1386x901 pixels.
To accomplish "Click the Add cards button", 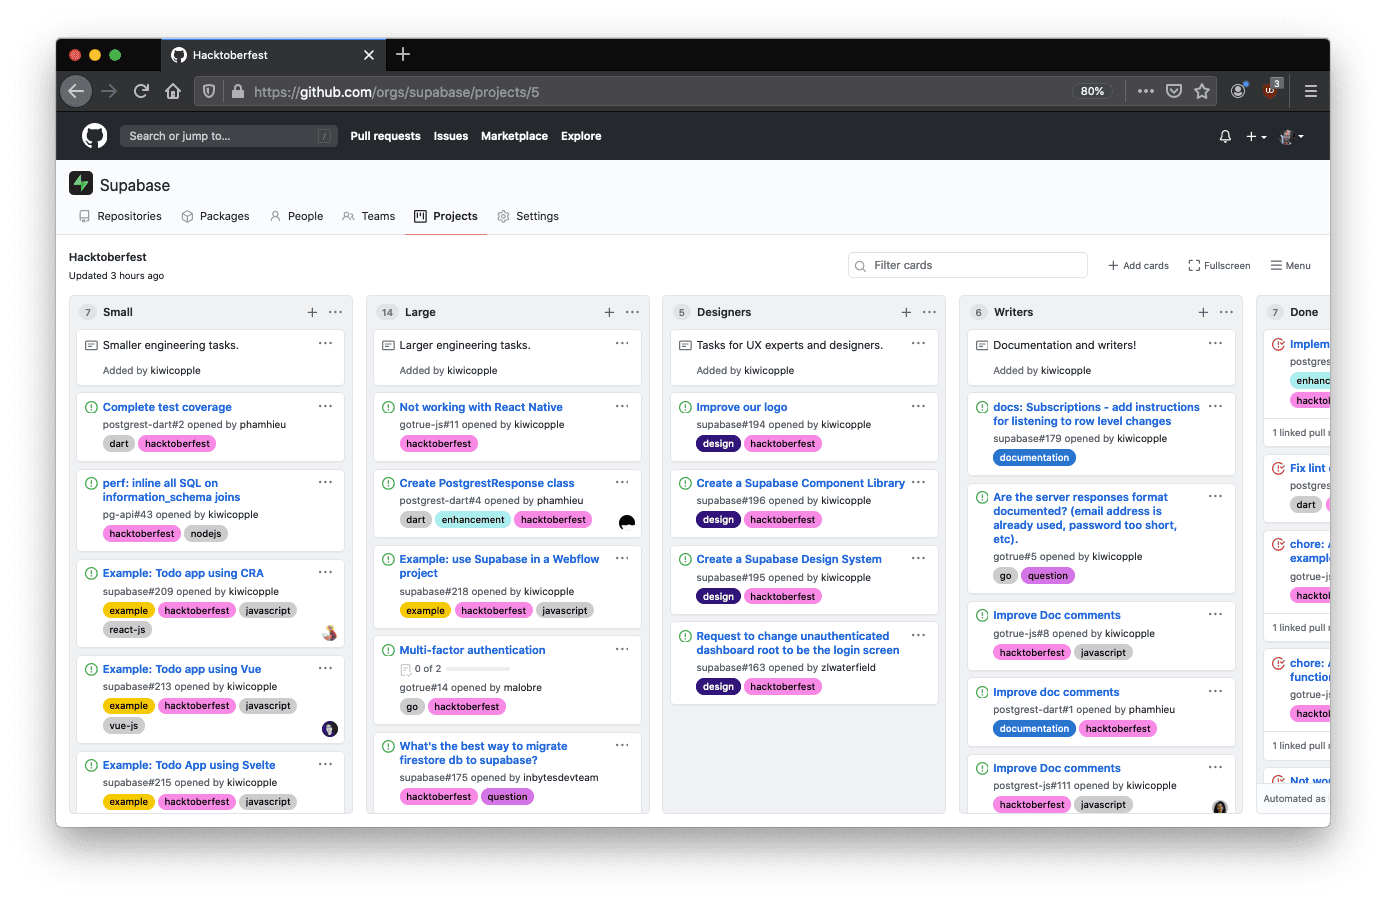I will coord(1138,265).
